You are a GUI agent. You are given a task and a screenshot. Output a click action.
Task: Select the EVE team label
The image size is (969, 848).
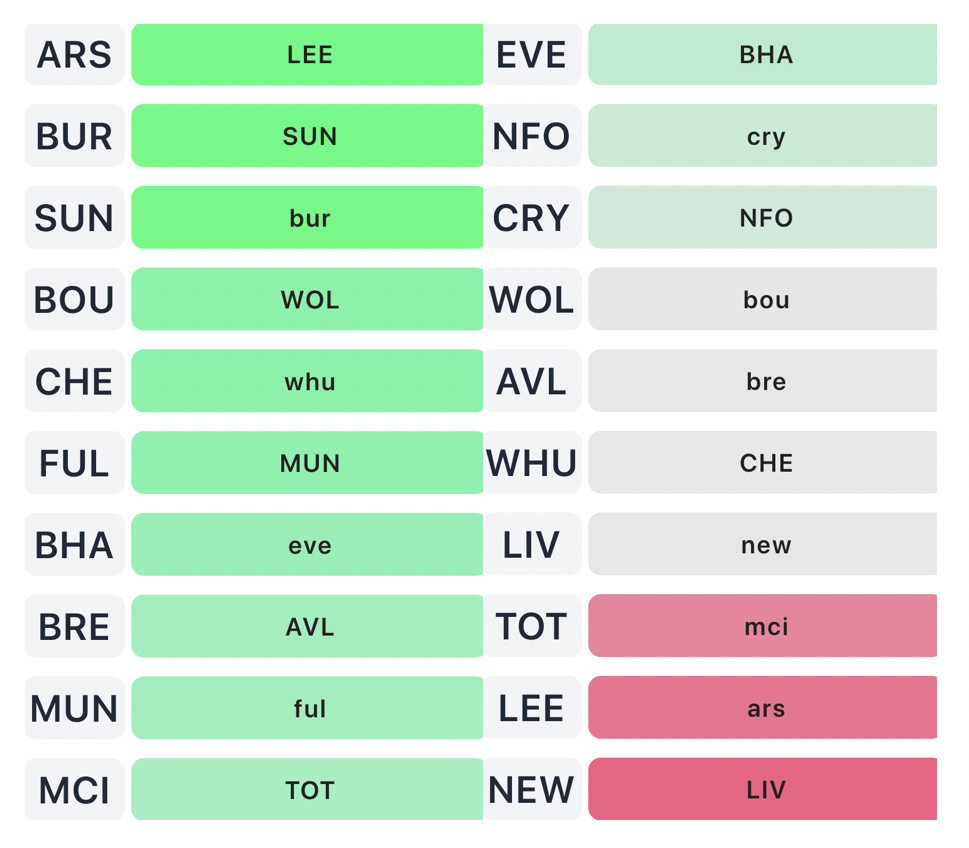(x=531, y=55)
